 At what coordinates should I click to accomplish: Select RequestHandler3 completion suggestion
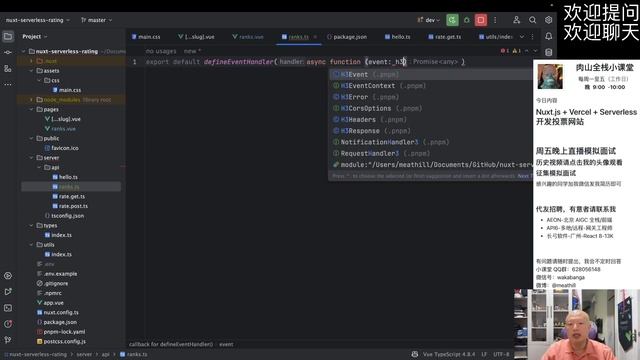pos(431,153)
